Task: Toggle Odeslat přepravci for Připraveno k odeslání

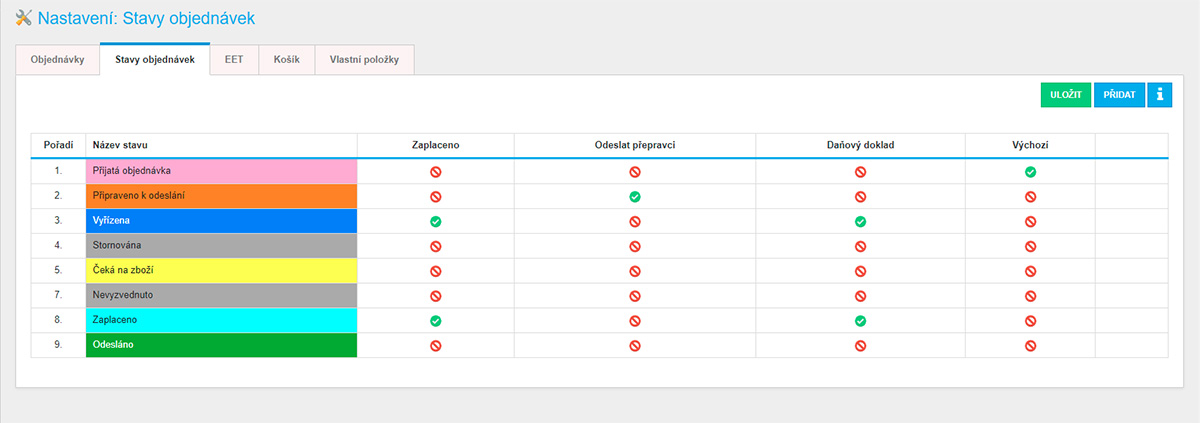Action: [x=635, y=196]
